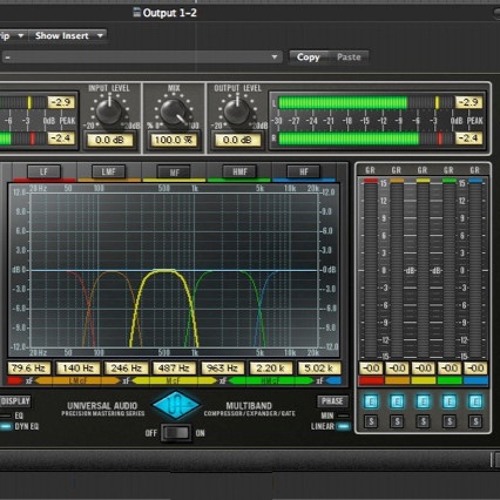Click the blue swatch under GR readouts
500x500 pixels.
tap(476, 380)
